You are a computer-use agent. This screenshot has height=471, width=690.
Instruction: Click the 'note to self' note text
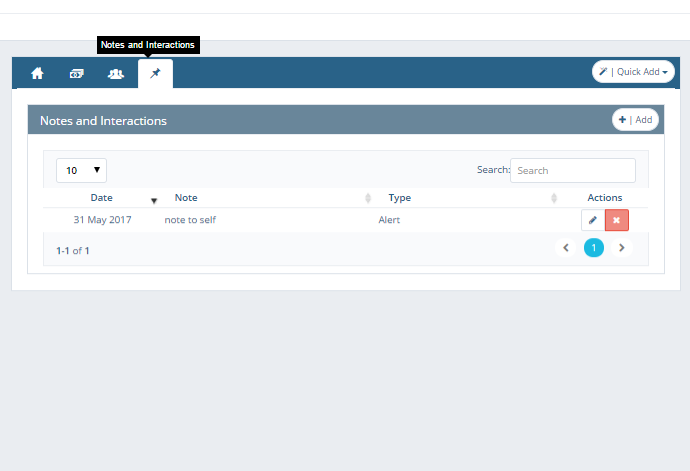[190, 220]
